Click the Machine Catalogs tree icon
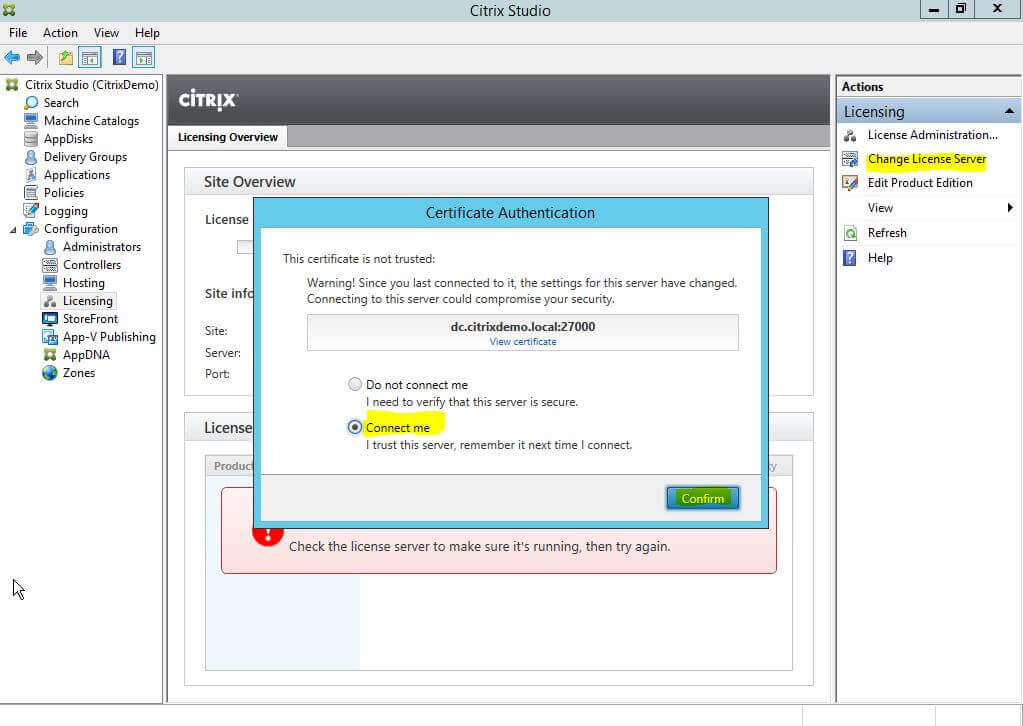This screenshot has width=1023, height=726. 31,121
